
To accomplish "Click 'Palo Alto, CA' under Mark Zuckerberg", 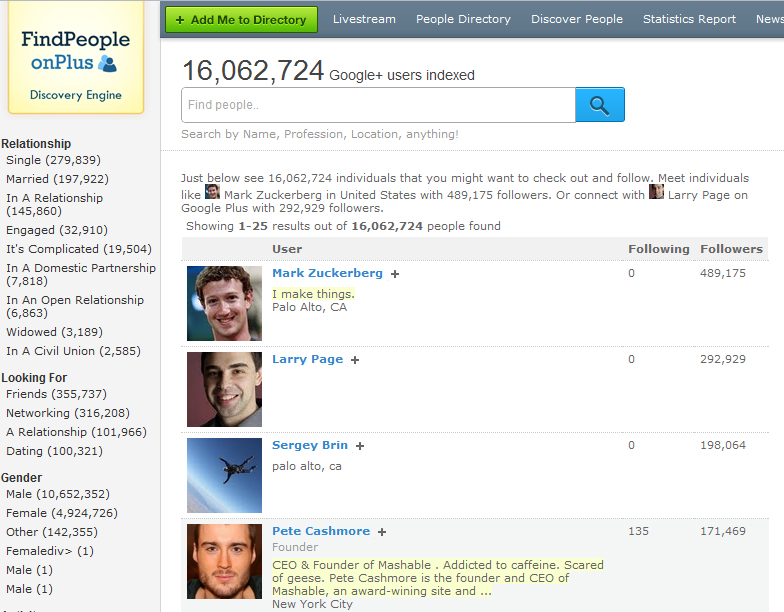I will pyautogui.click(x=310, y=307).
